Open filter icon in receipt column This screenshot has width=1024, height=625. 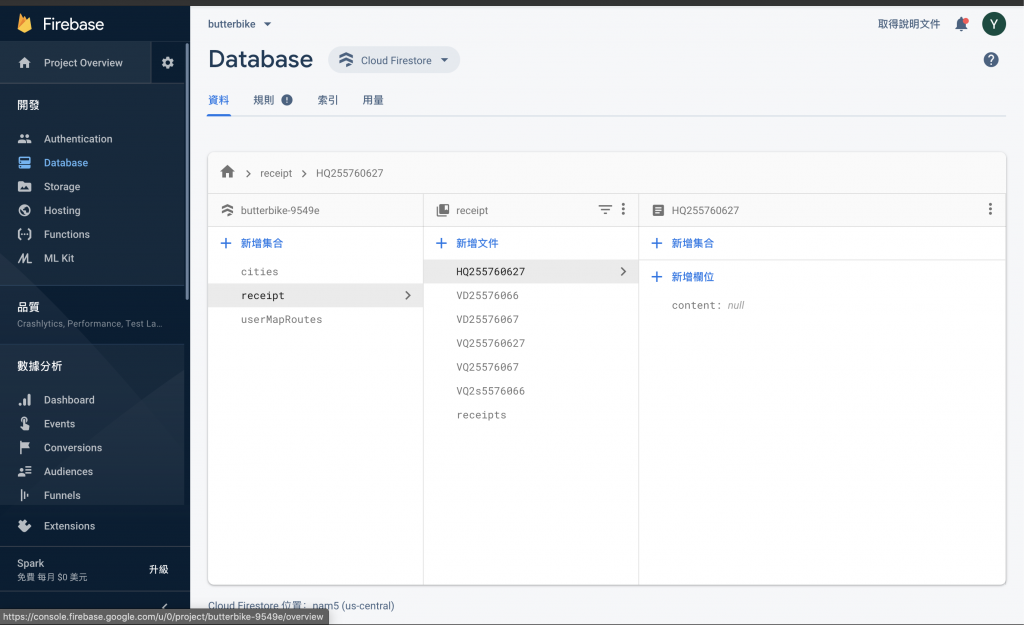pyautogui.click(x=605, y=209)
